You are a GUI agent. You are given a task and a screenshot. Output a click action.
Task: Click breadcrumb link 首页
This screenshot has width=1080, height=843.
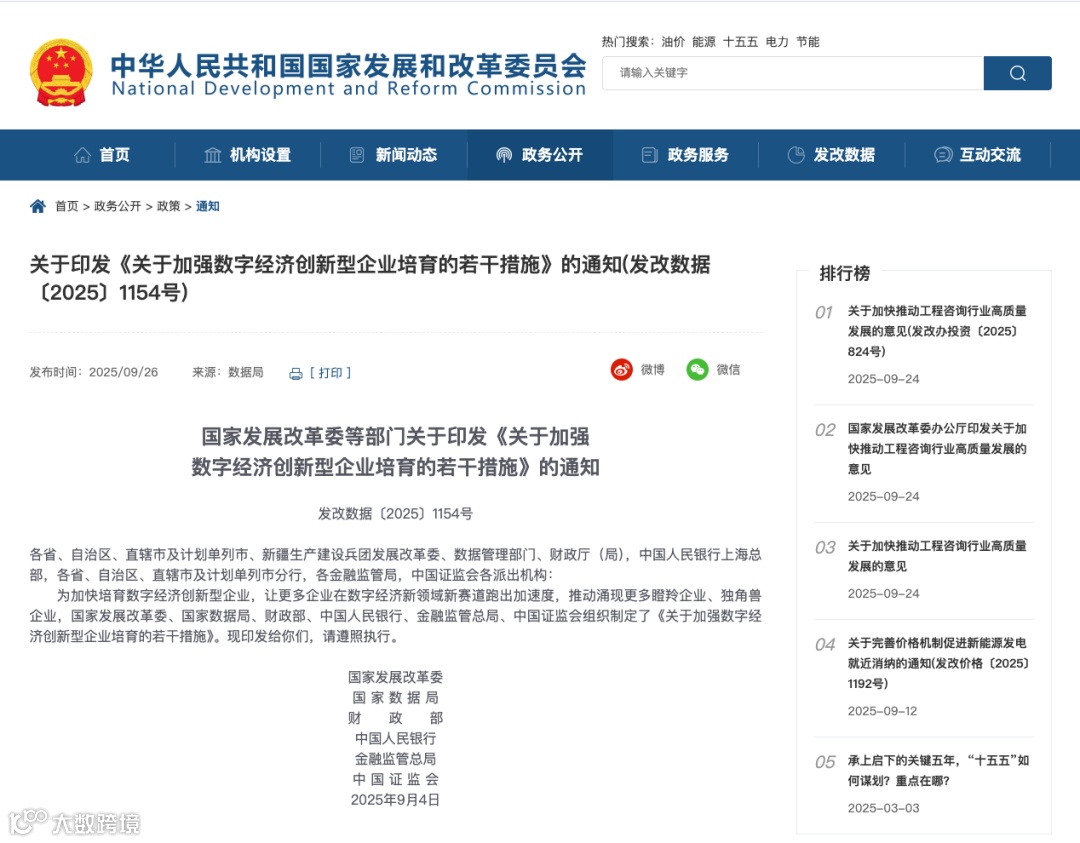tap(67, 206)
